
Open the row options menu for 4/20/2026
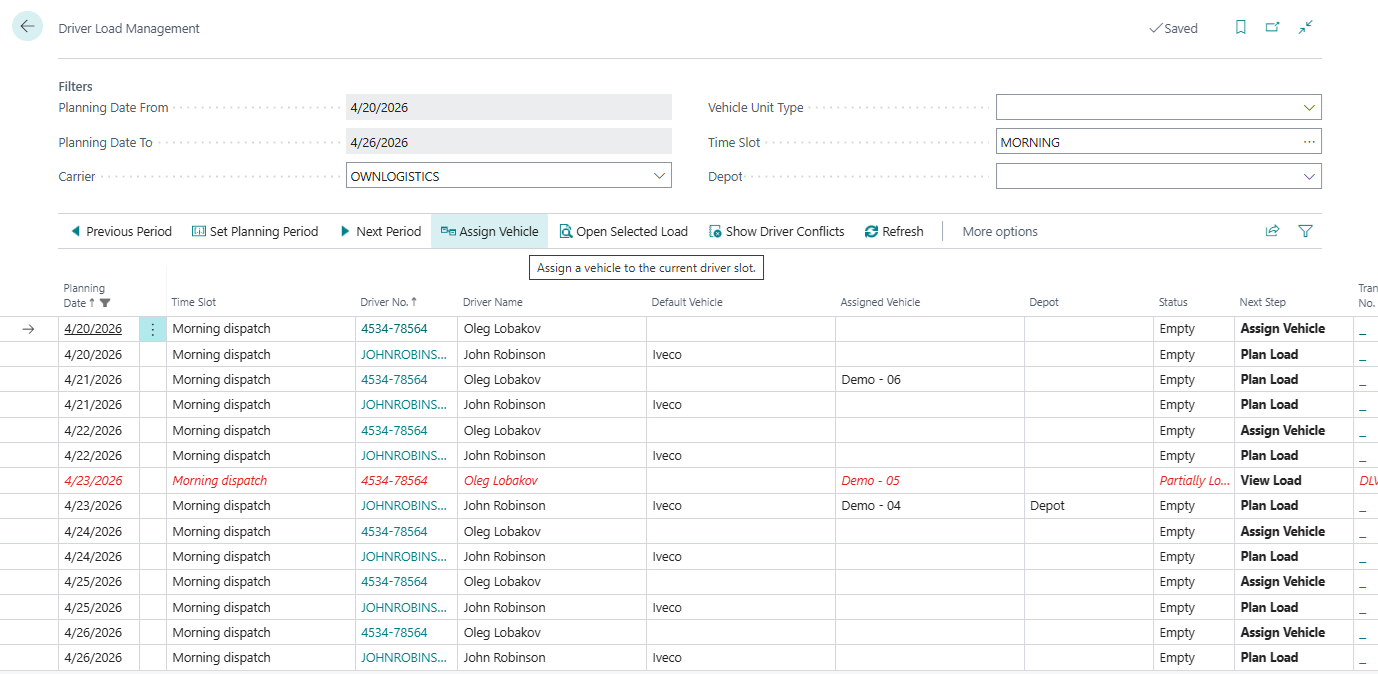pyautogui.click(x=151, y=328)
